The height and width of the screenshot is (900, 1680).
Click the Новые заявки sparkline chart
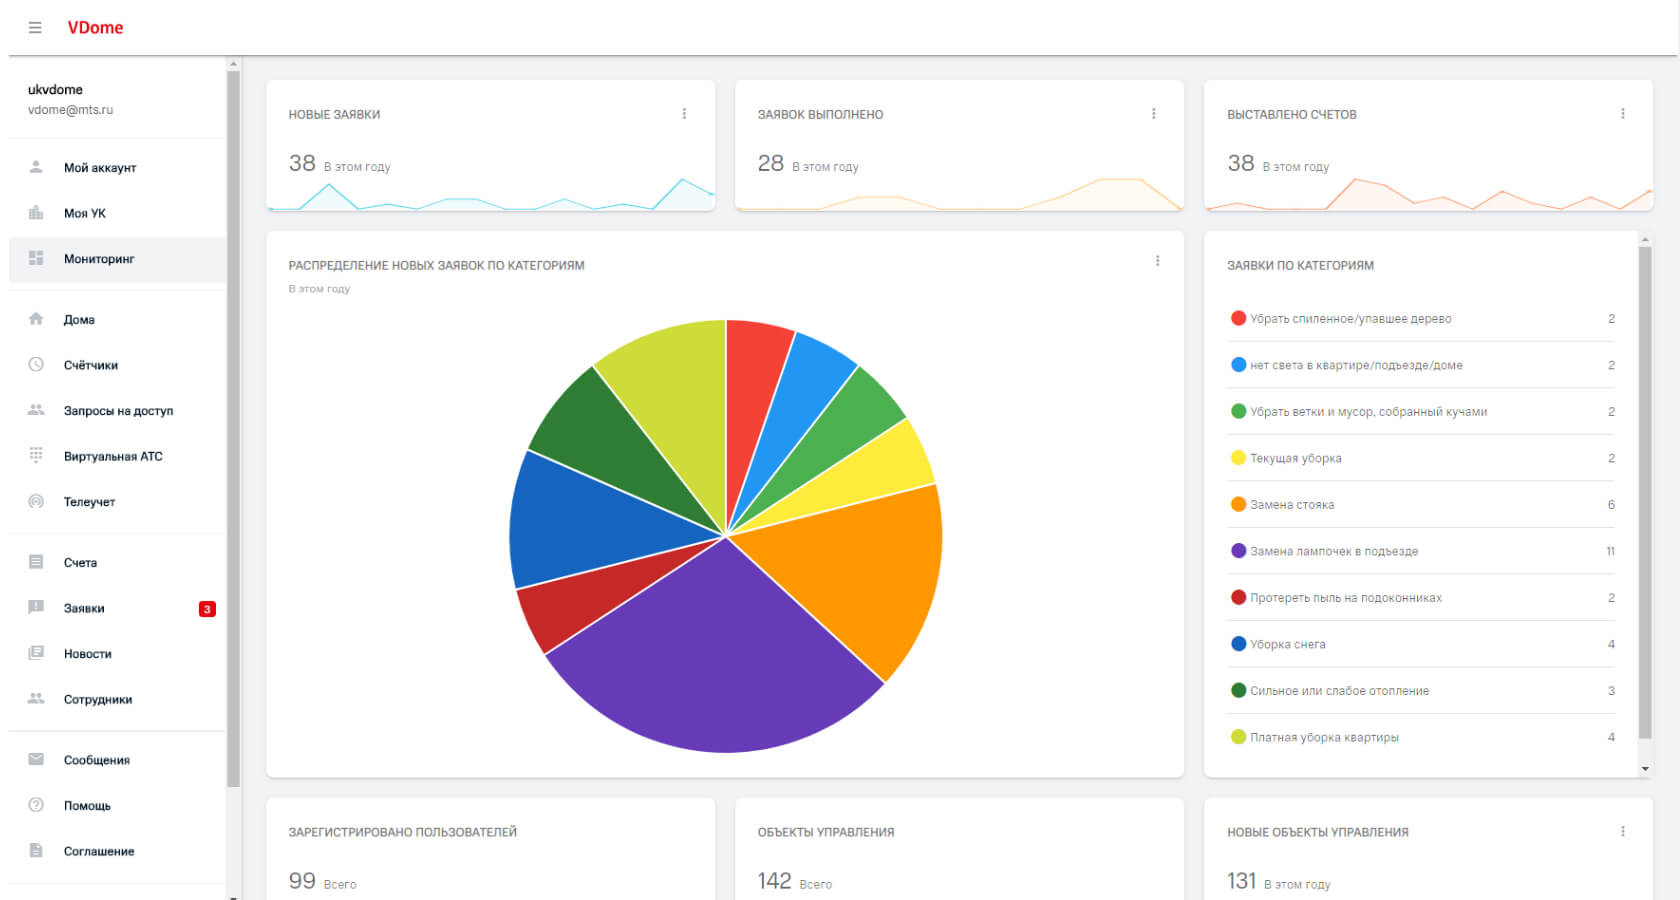pos(491,194)
